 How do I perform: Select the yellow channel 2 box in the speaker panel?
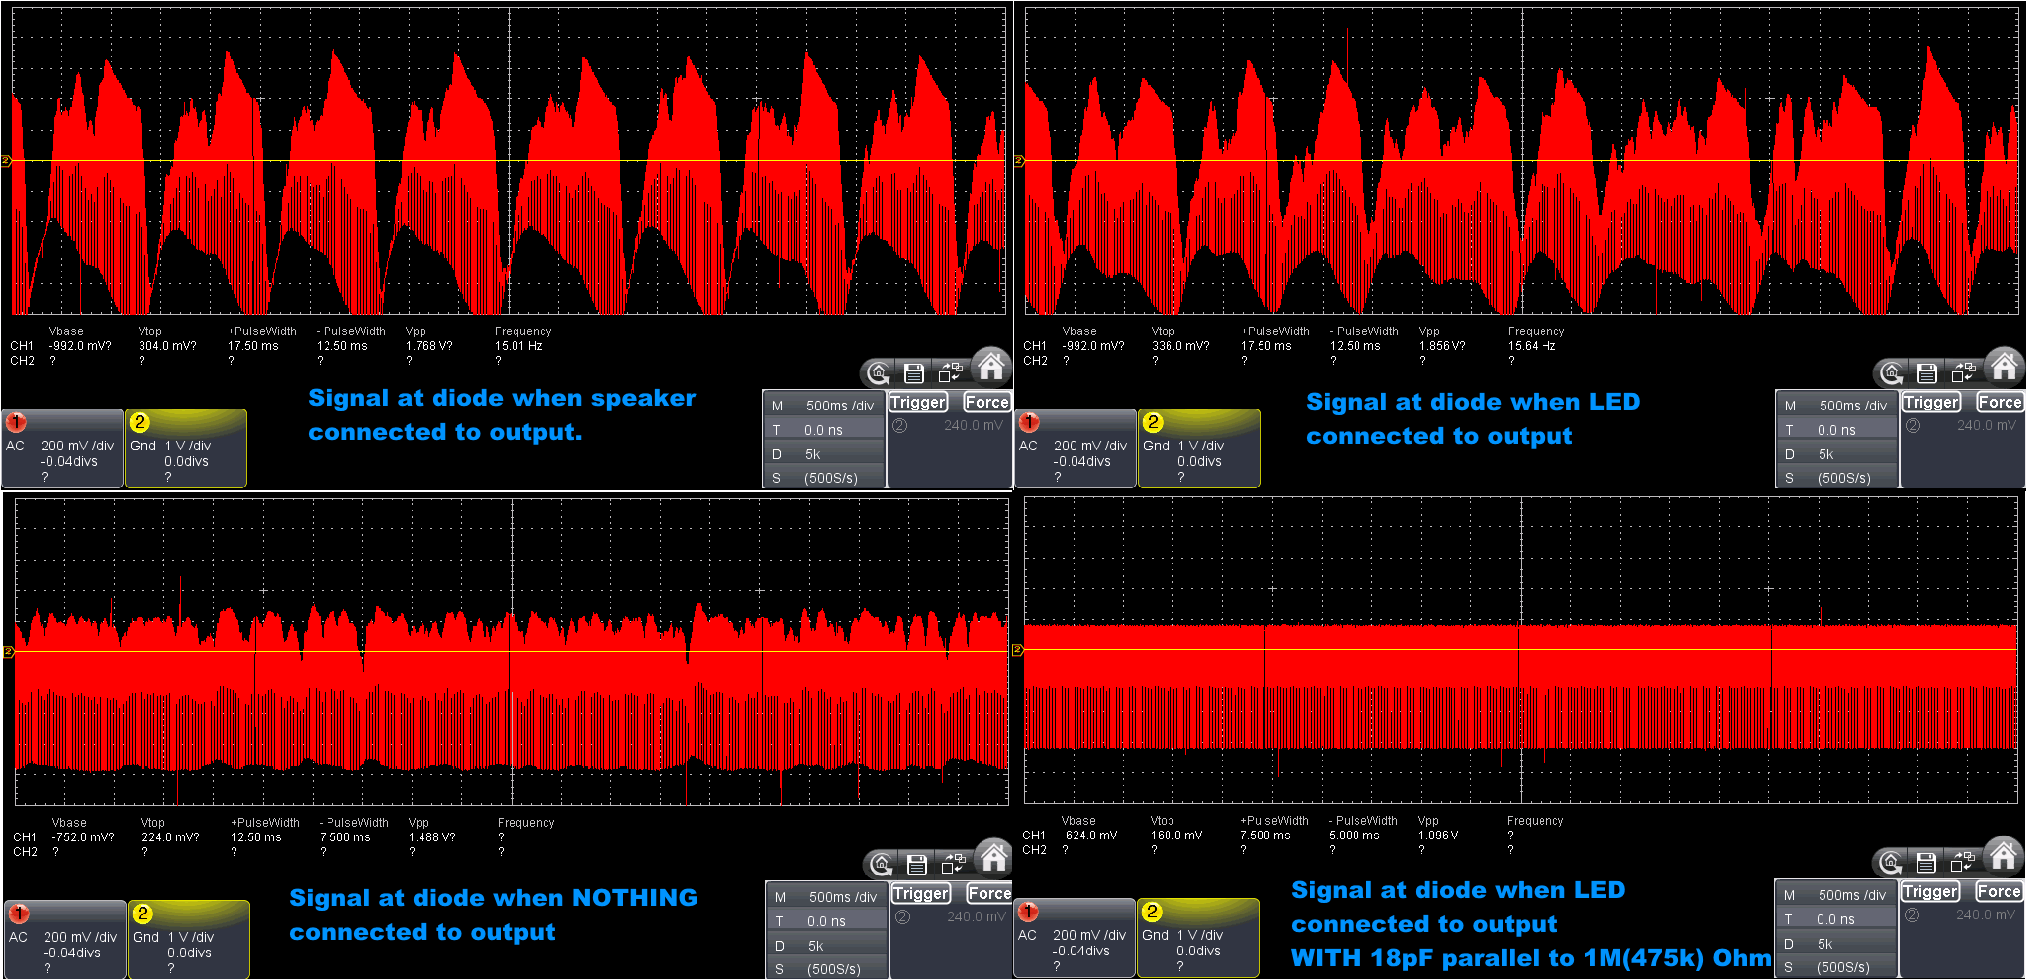point(186,448)
